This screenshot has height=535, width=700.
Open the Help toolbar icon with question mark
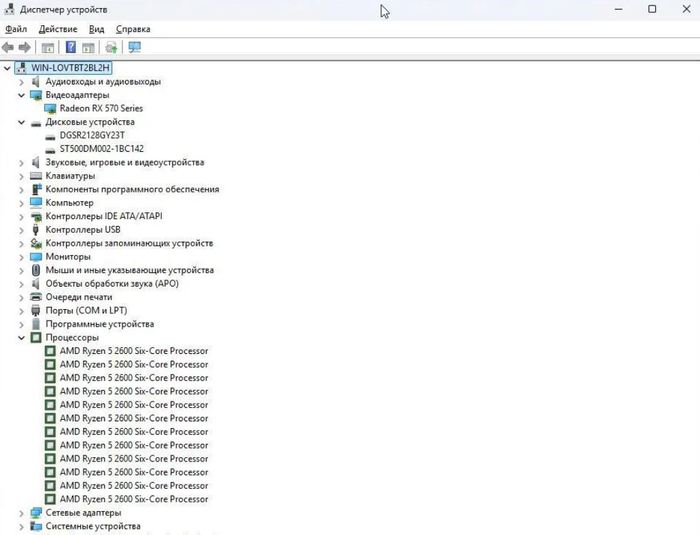click(x=71, y=47)
